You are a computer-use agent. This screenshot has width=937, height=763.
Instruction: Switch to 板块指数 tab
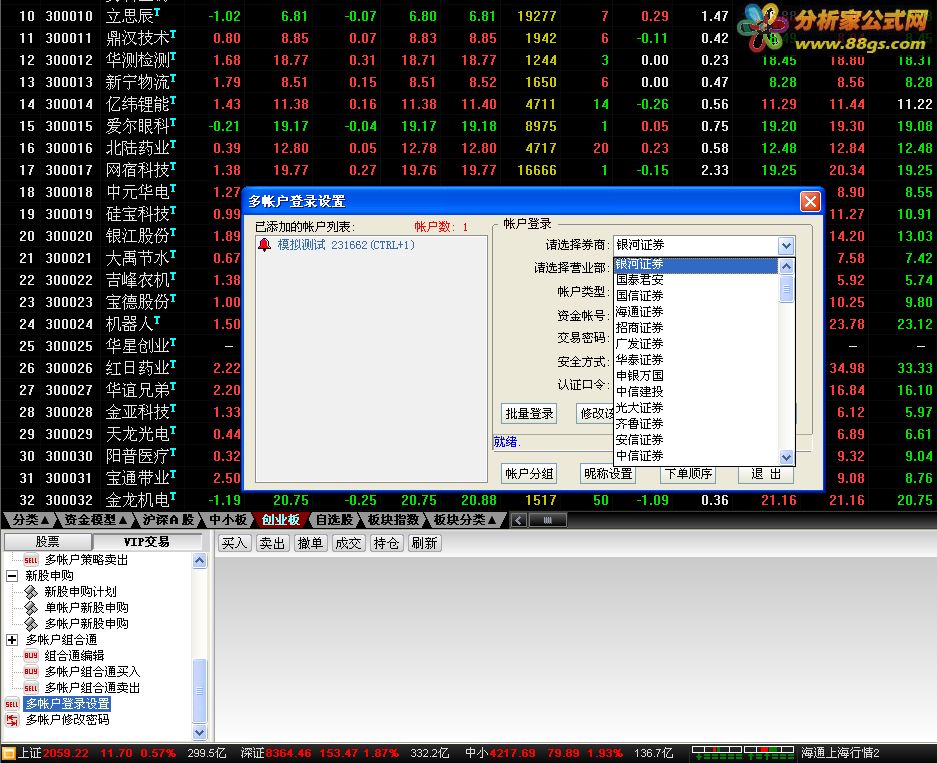click(393, 520)
